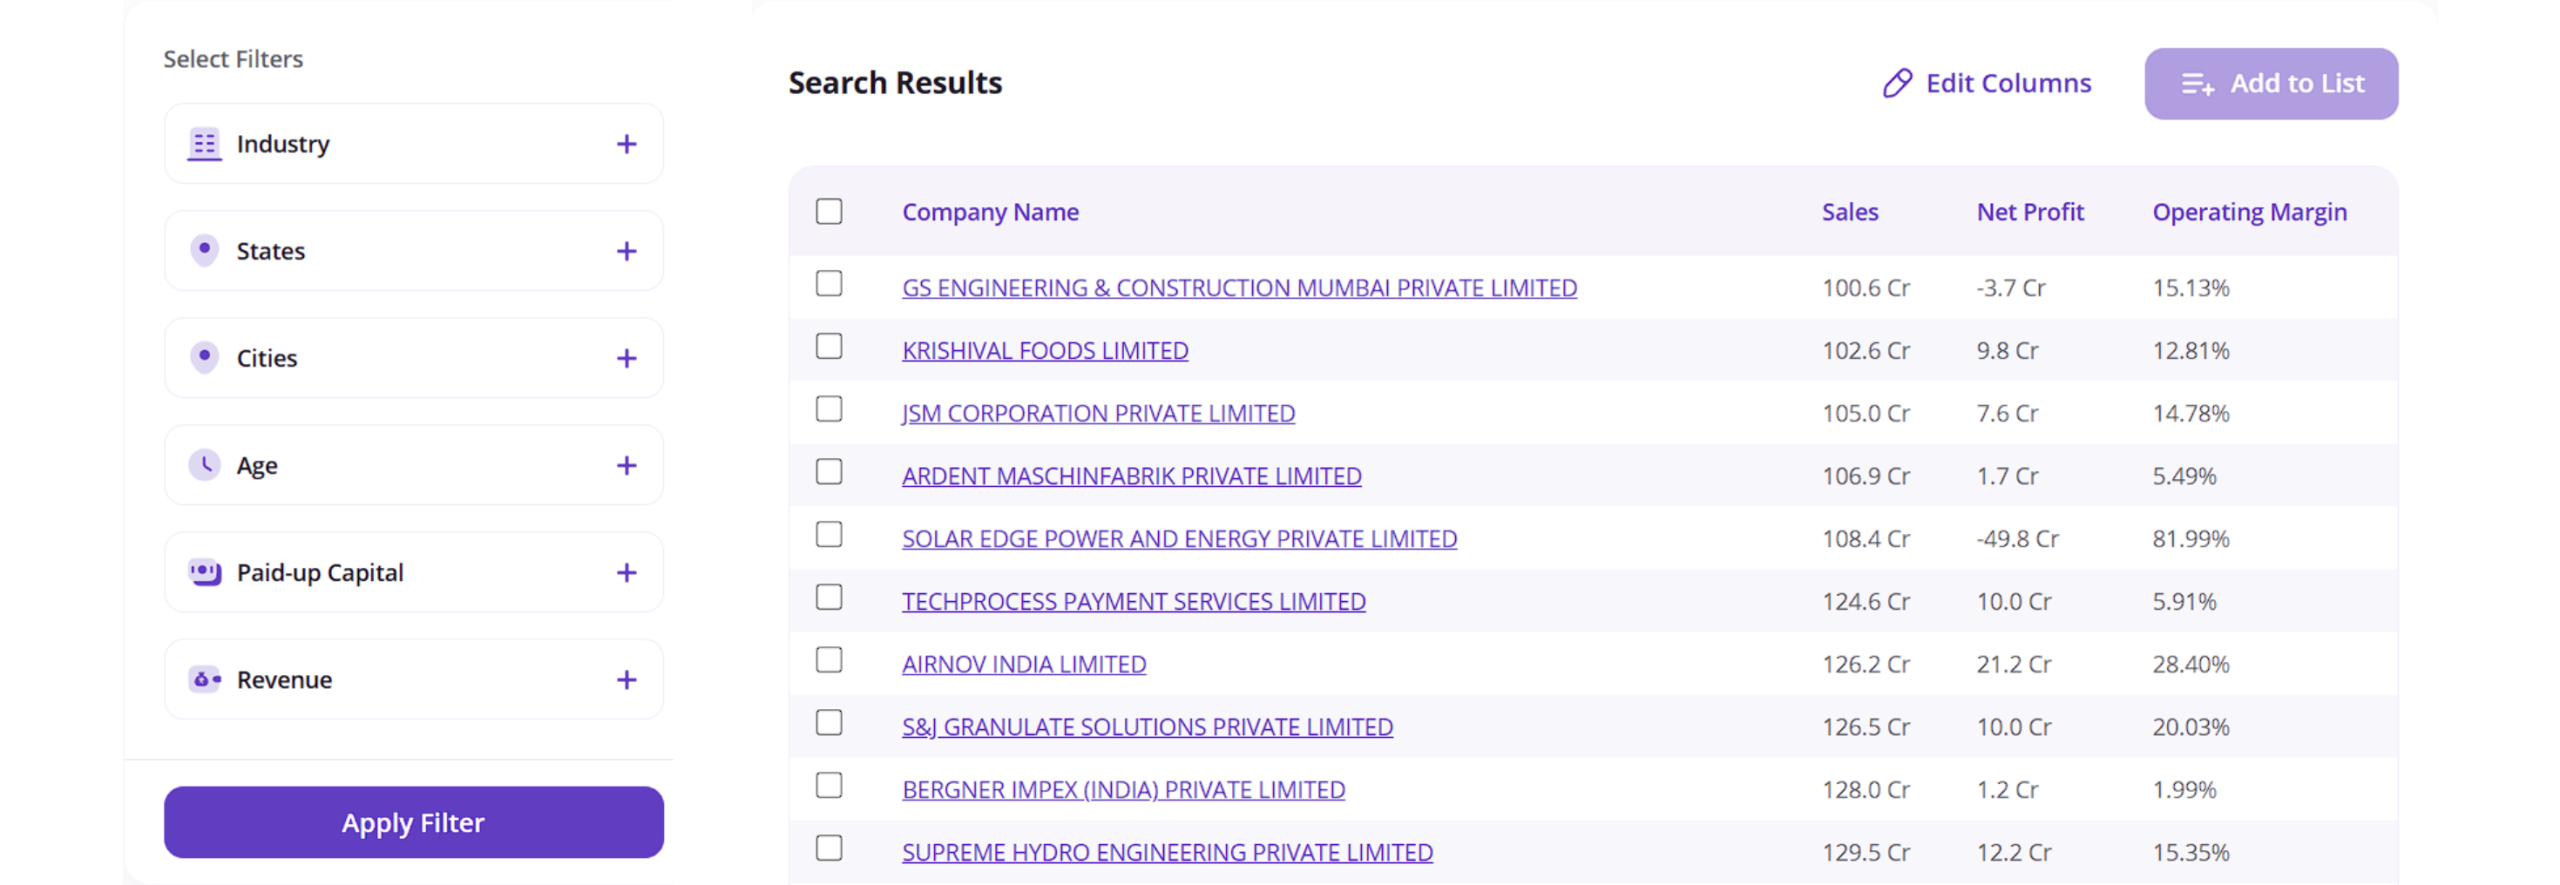Expand the Industry filter with plus
2560x885 pixels.
click(626, 144)
